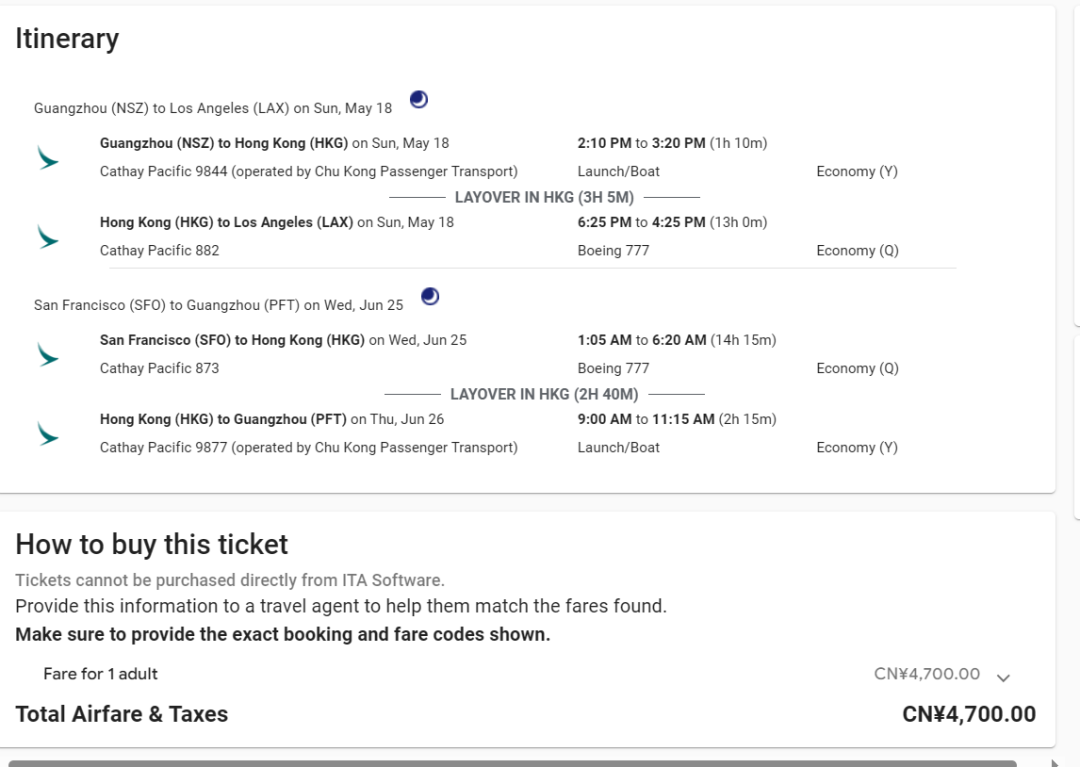Click Cathay Pacific logo beside flight 9844
This screenshot has height=767, width=1080.
pos(47,158)
